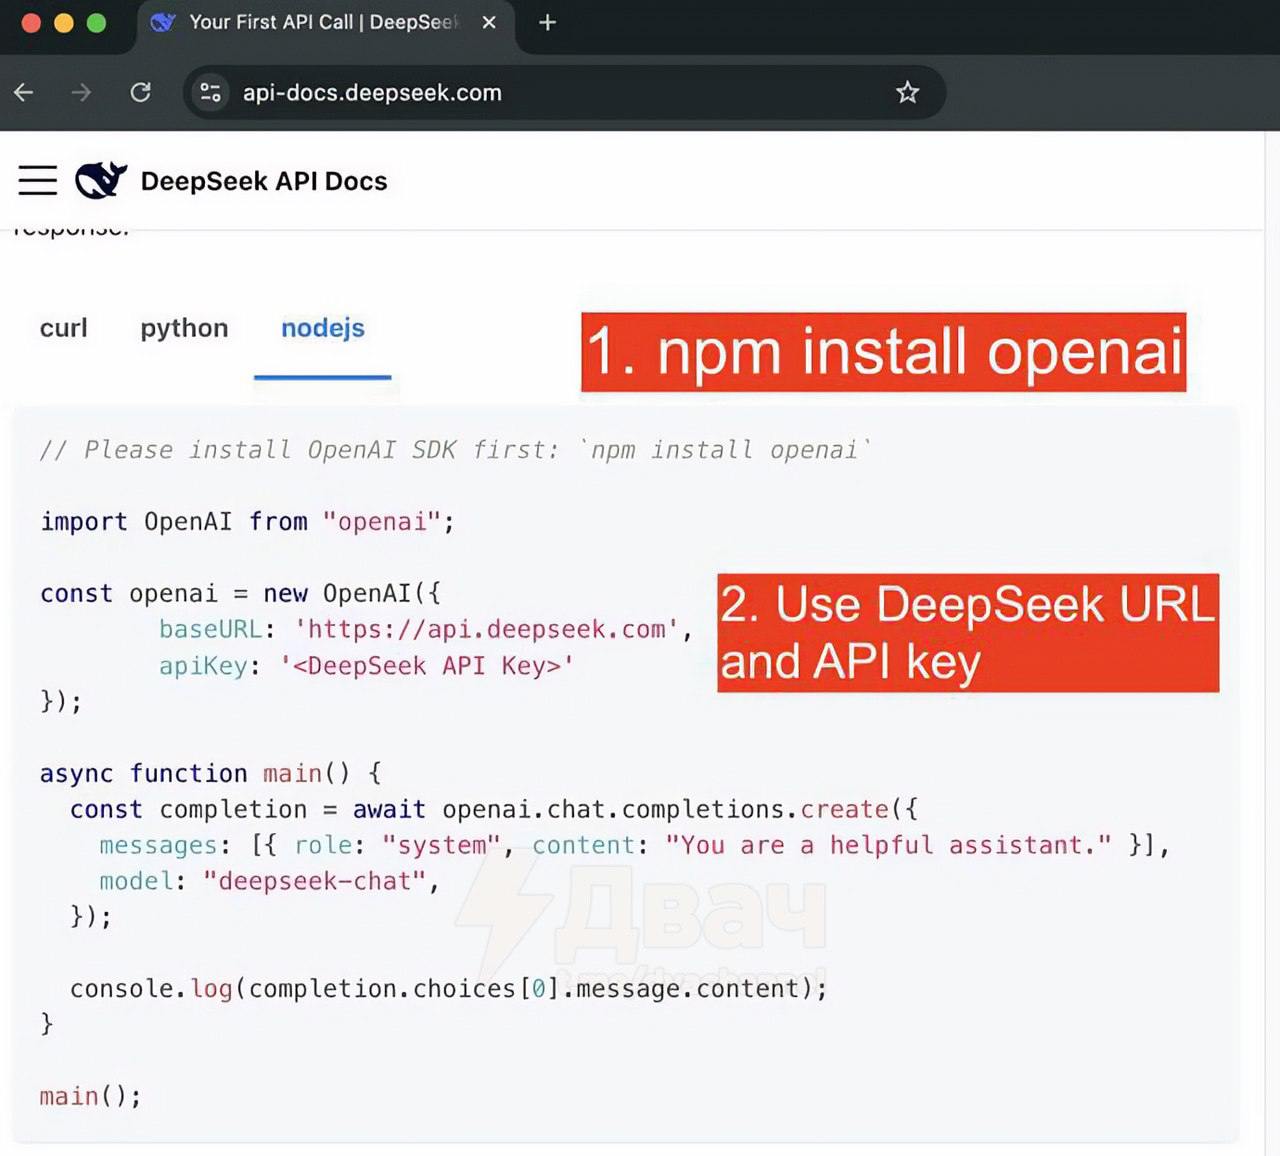Image resolution: width=1280 pixels, height=1156 pixels.
Task: Click the DeepSeek whale logo
Action: [100, 180]
